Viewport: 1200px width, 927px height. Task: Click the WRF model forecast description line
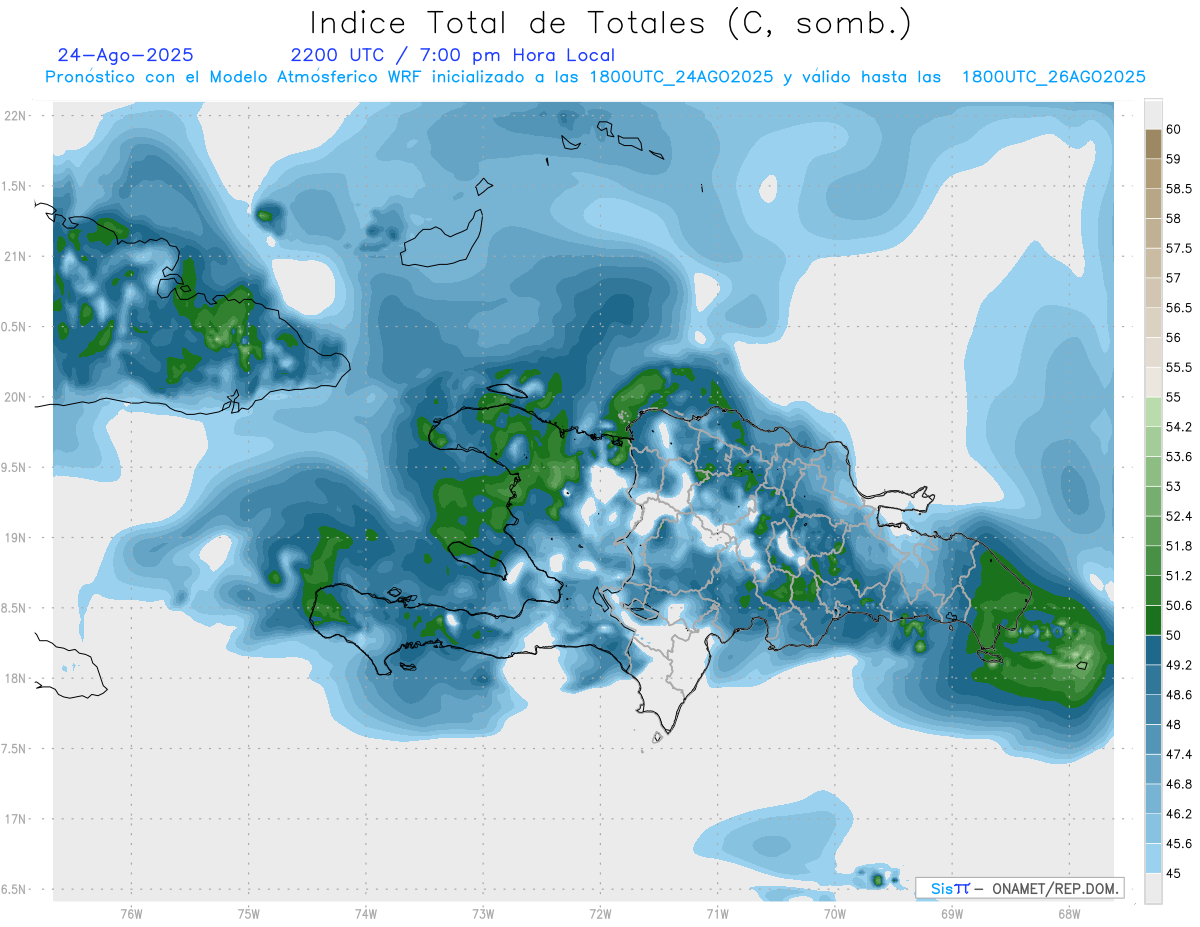595,77
